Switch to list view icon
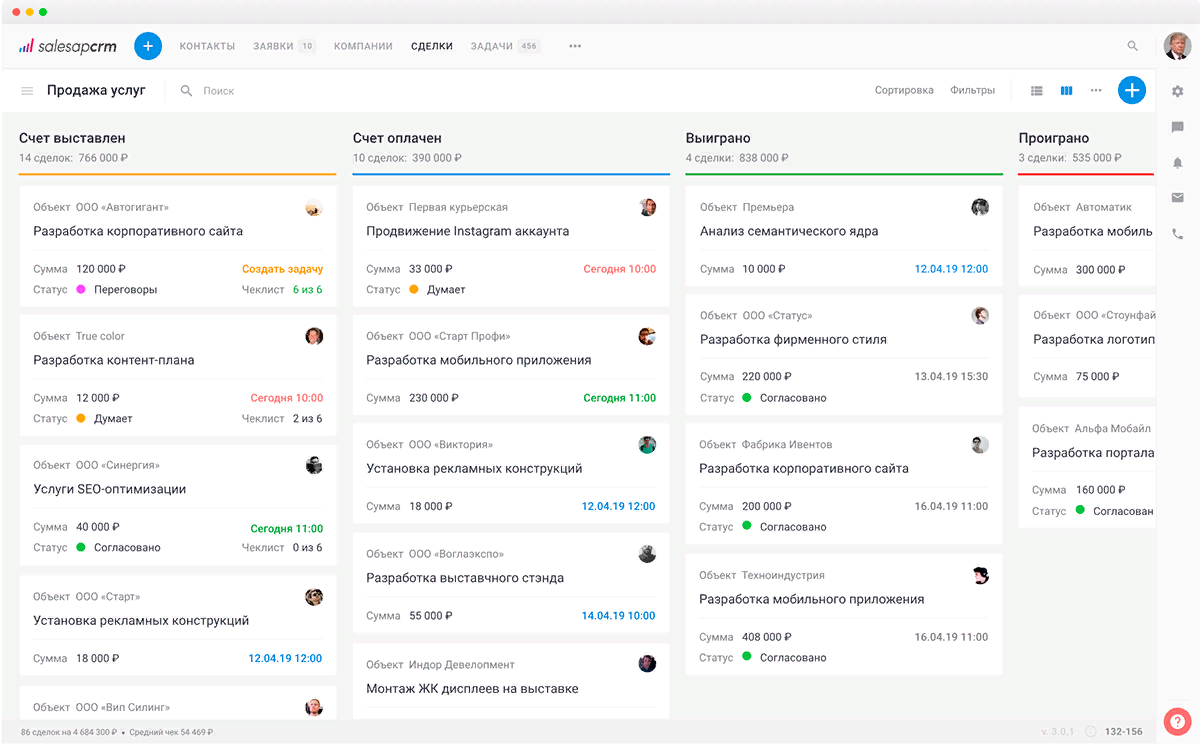Image resolution: width=1200 pixels, height=745 pixels. 1037,91
